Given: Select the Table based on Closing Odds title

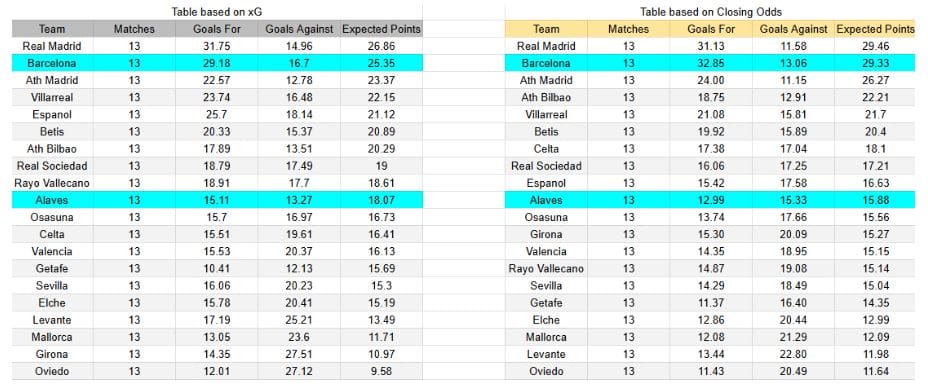Looking at the screenshot, I should coord(710,12).
